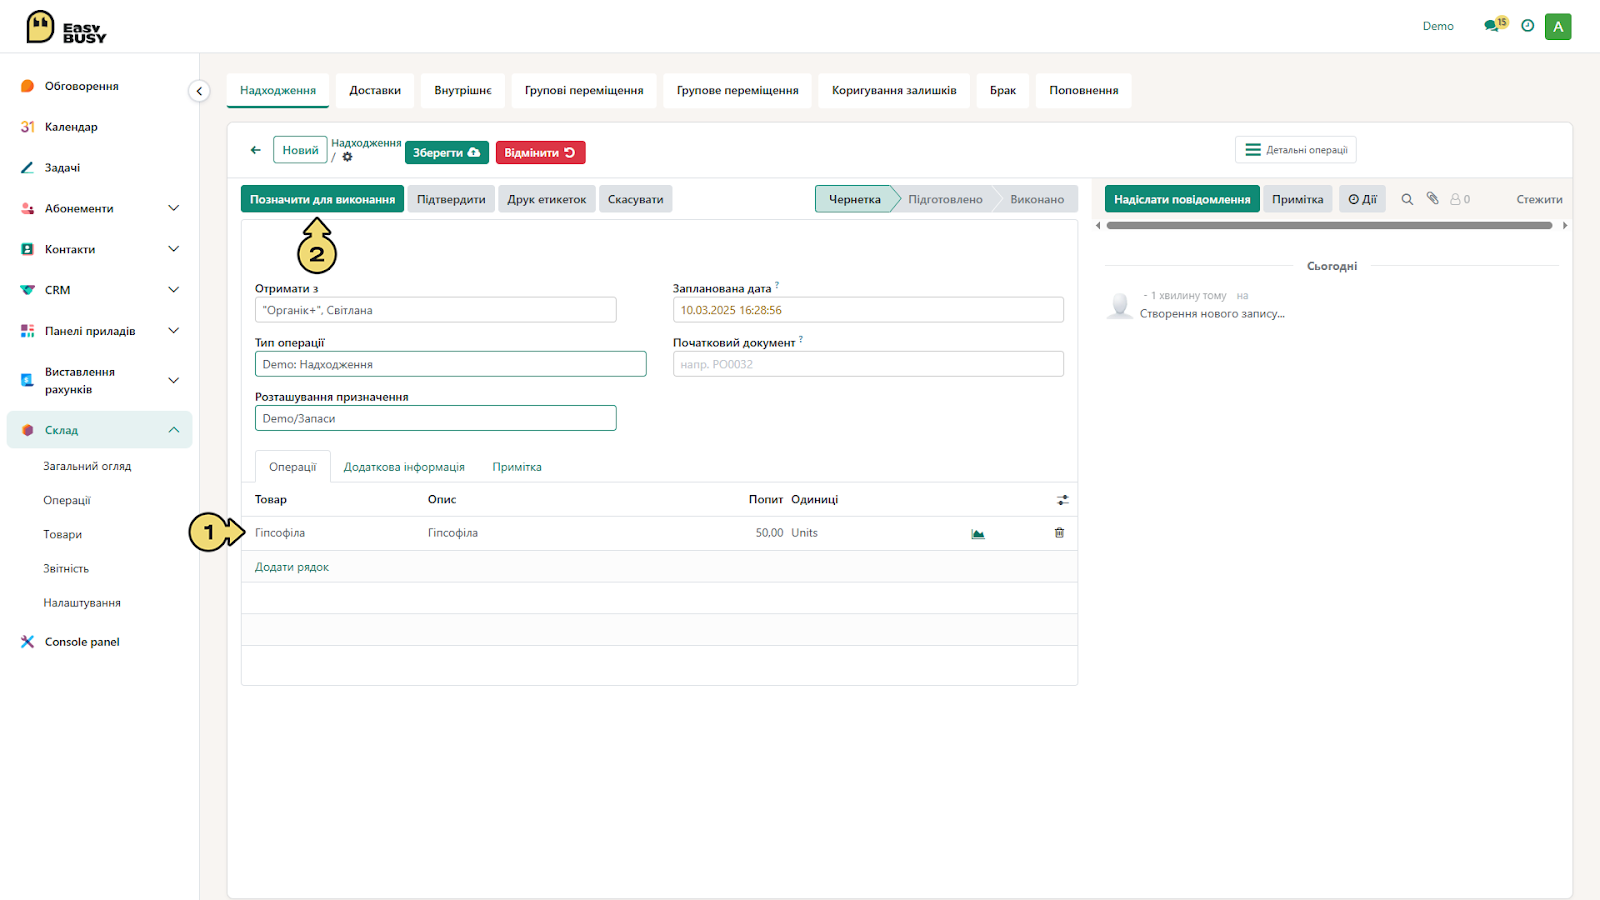The height and width of the screenshot is (900, 1600).
Task: Click Запланована дата field
Action: (868, 310)
